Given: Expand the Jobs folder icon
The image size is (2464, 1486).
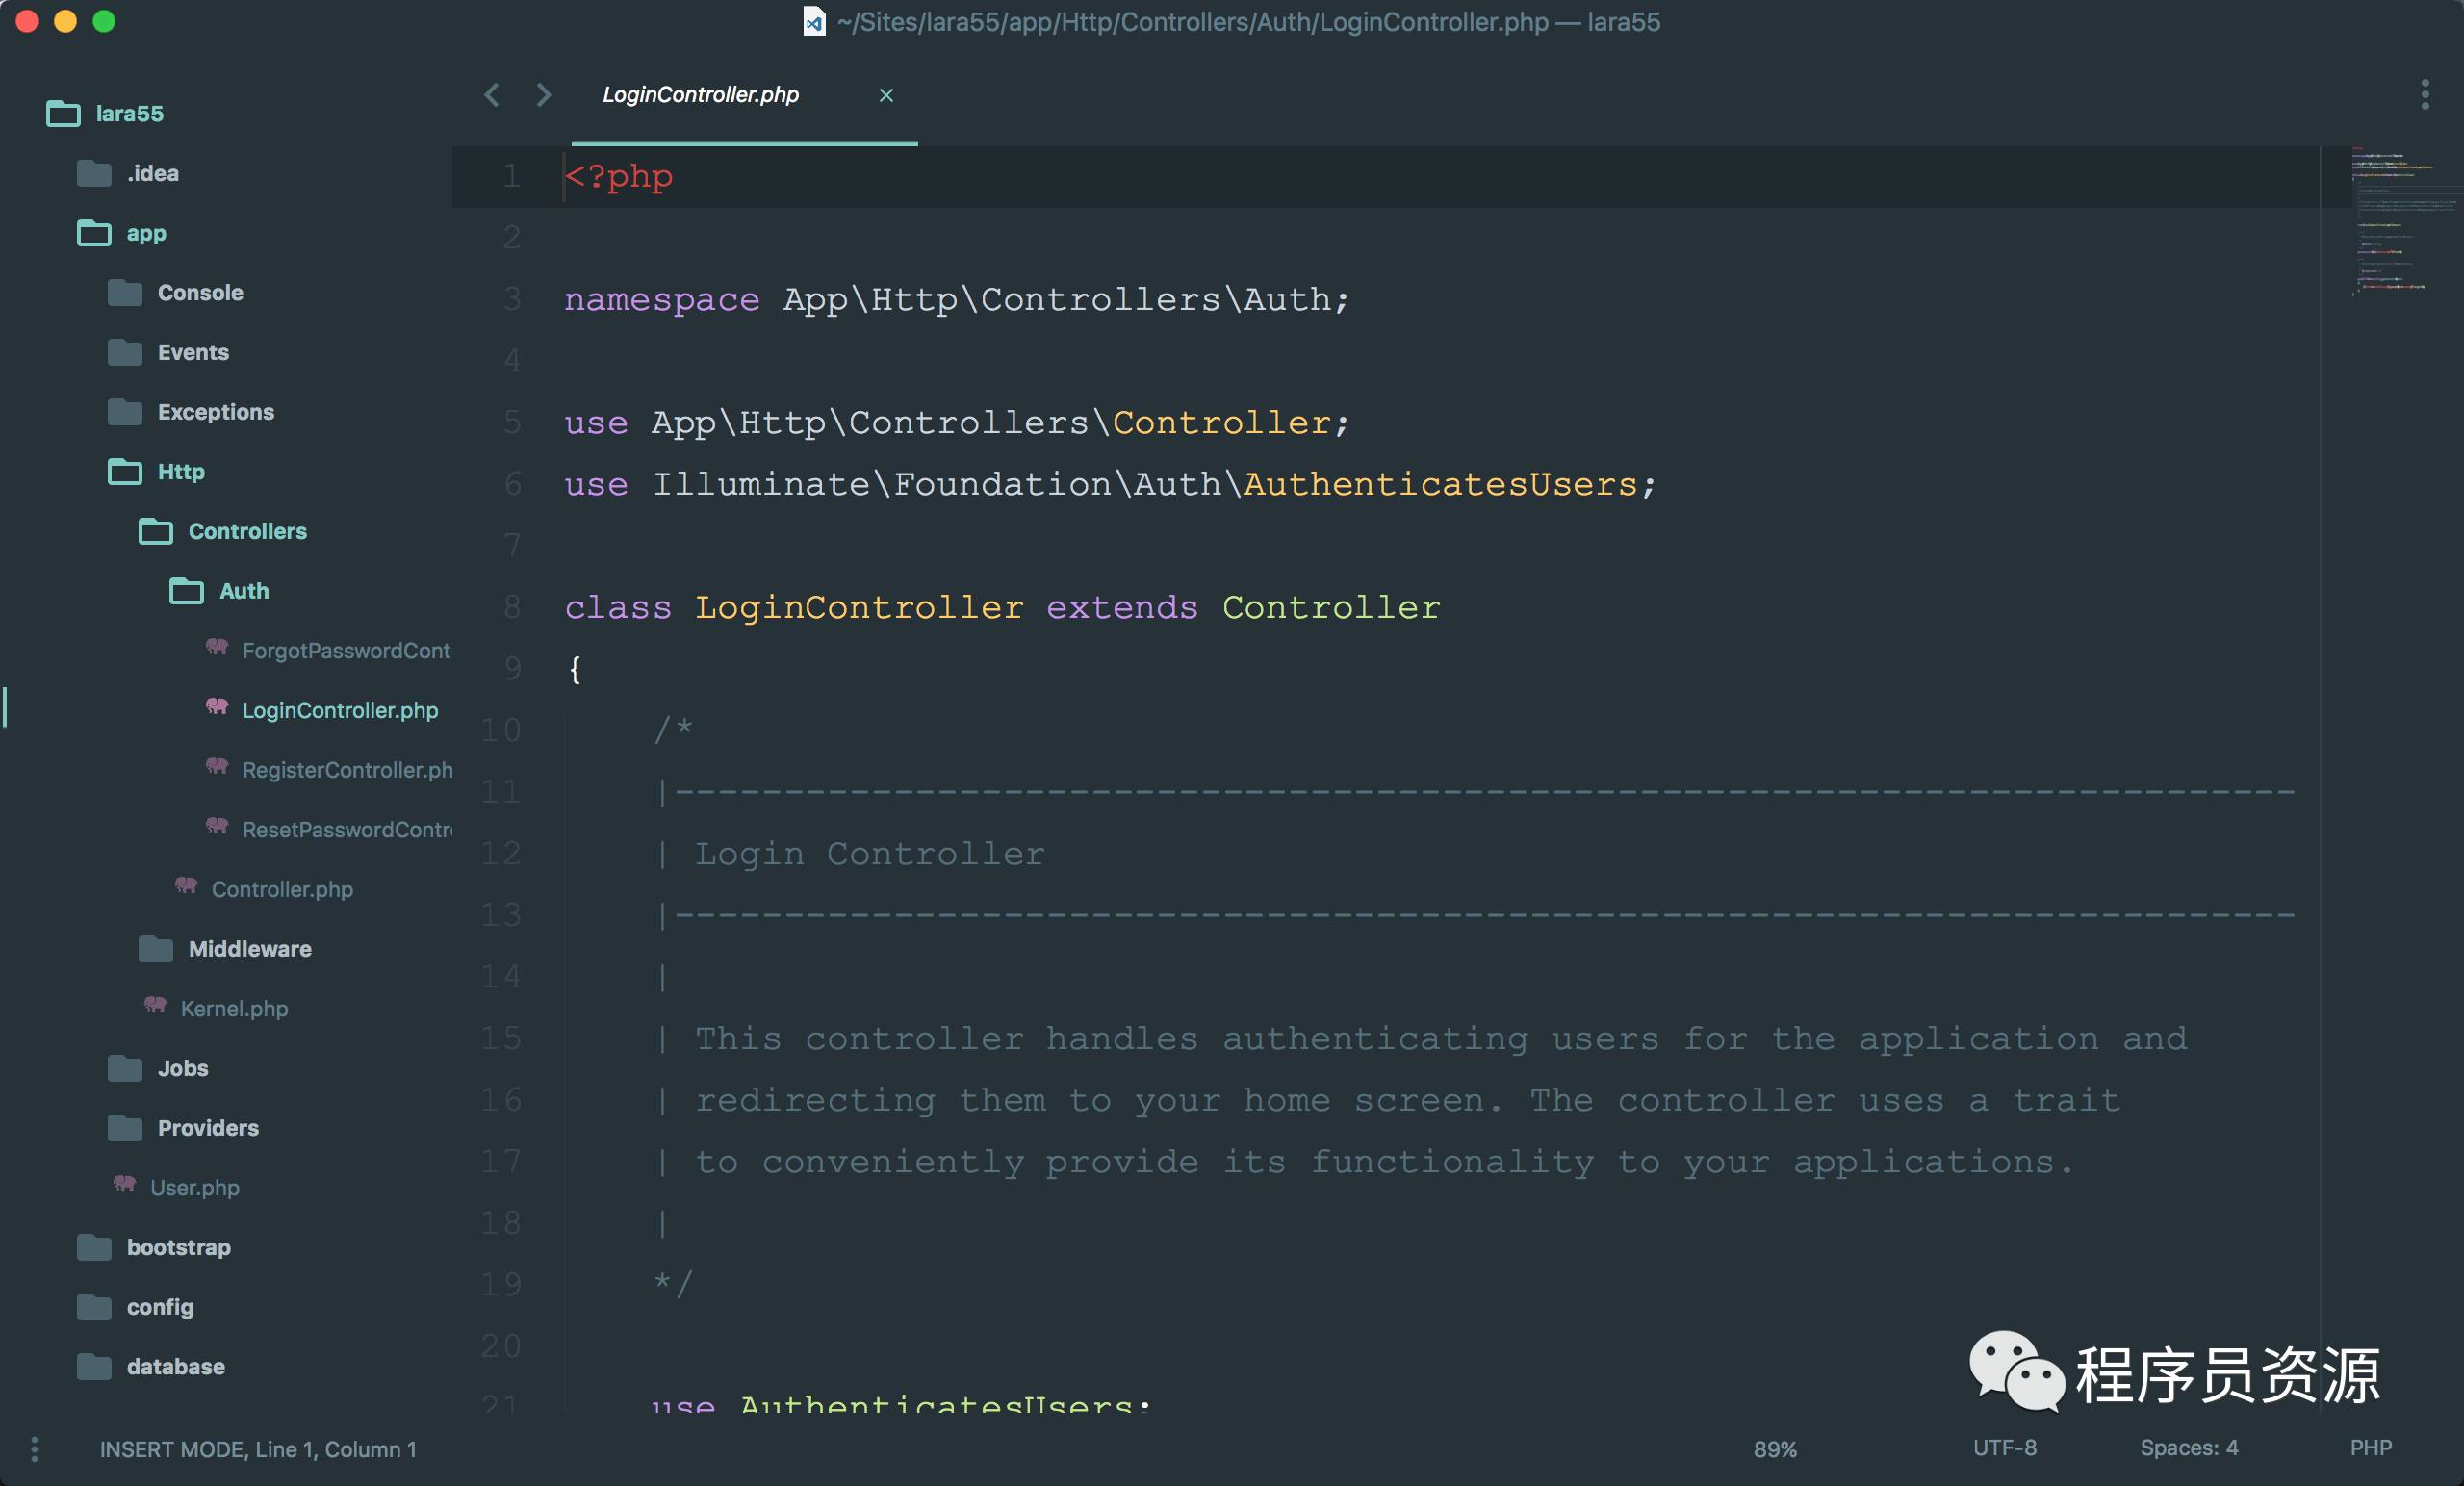Looking at the screenshot, I should pos(125,1069).
